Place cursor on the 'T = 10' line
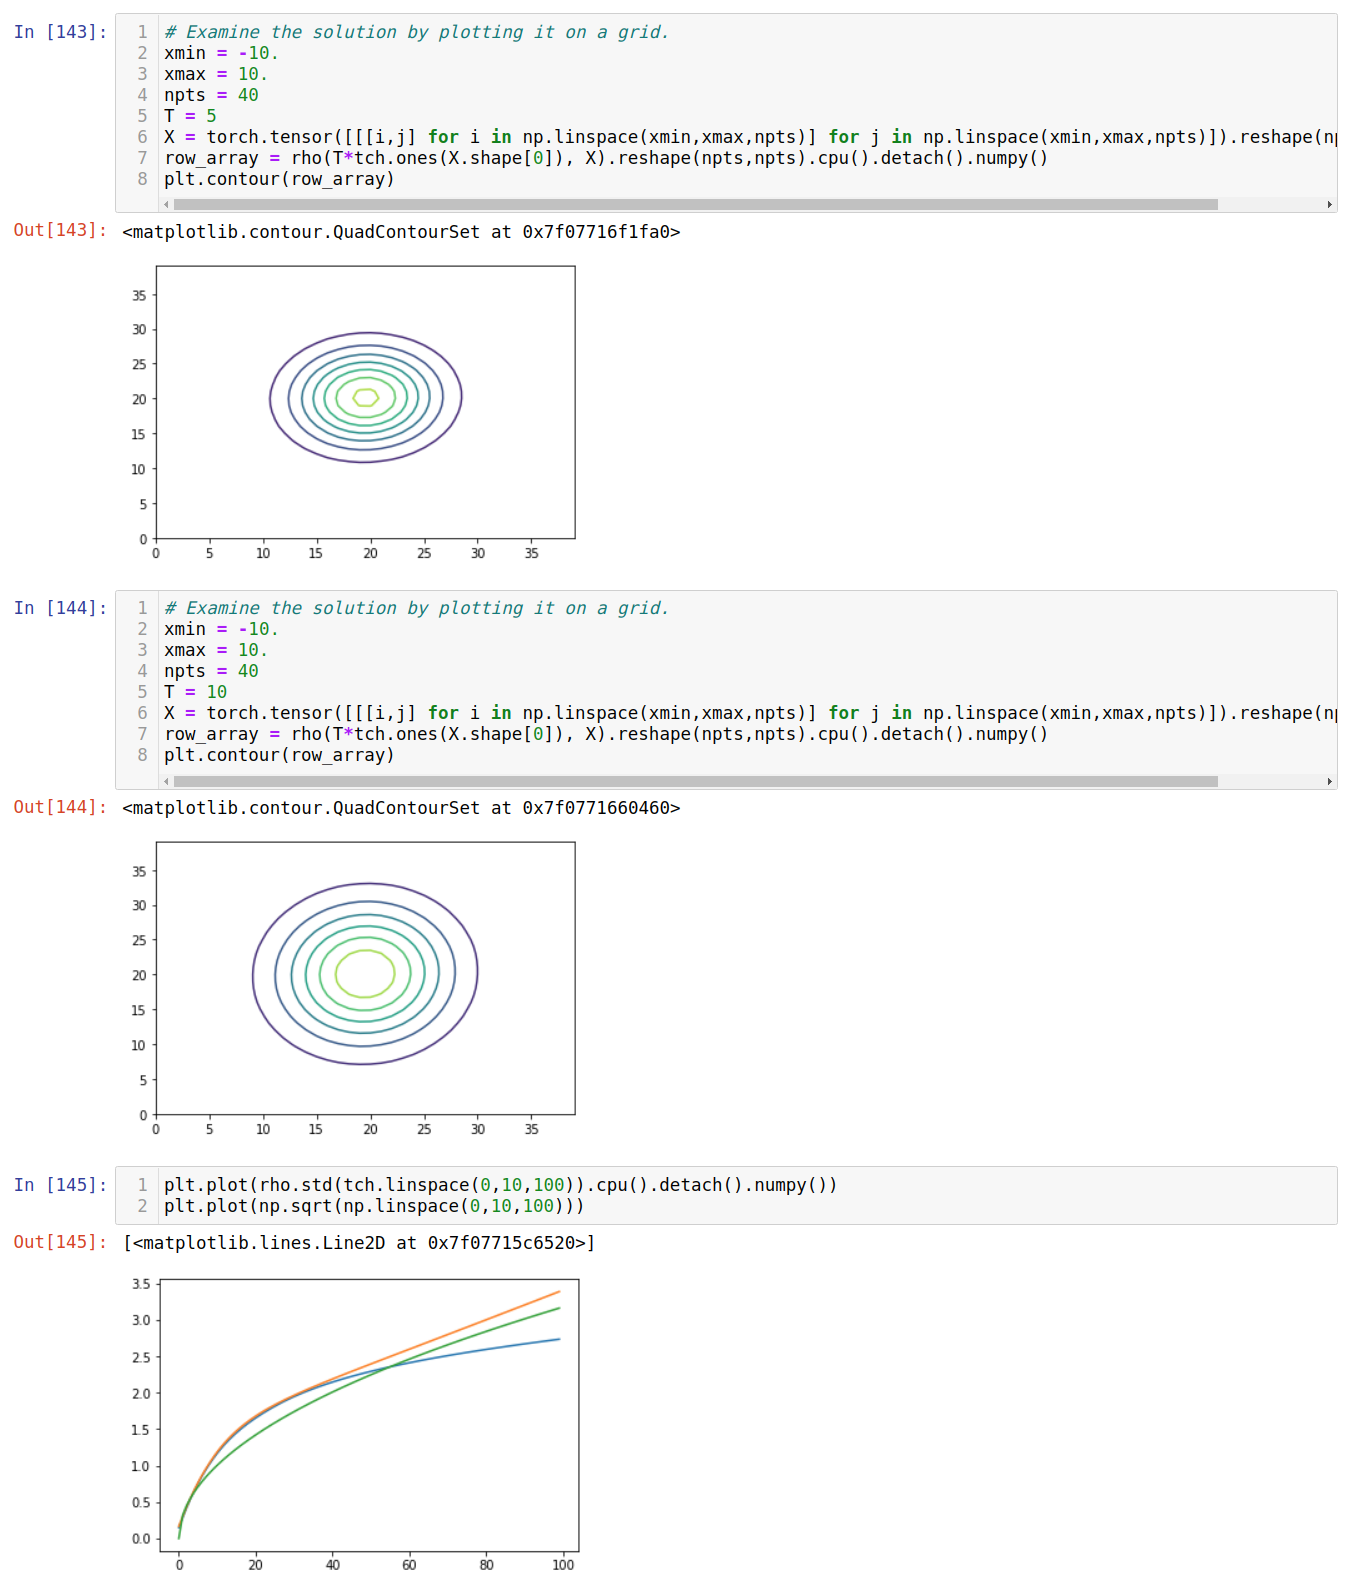 (x=196, y=692)
